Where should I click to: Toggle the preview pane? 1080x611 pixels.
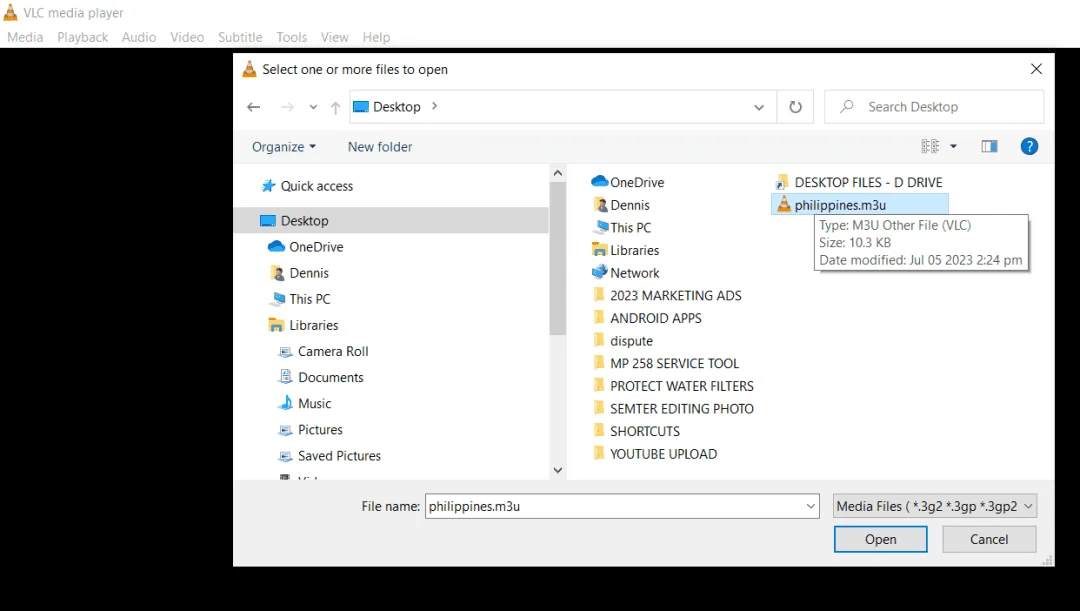989,146
